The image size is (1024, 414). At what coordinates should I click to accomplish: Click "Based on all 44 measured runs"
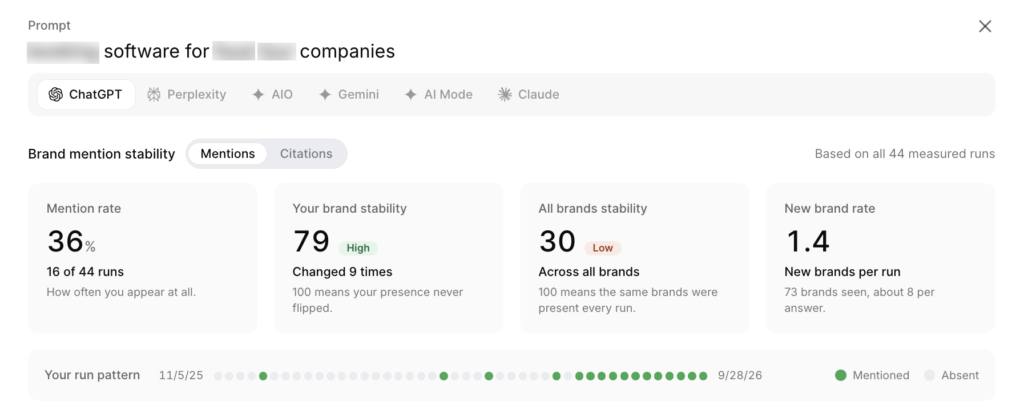click(x=904, y=154)
